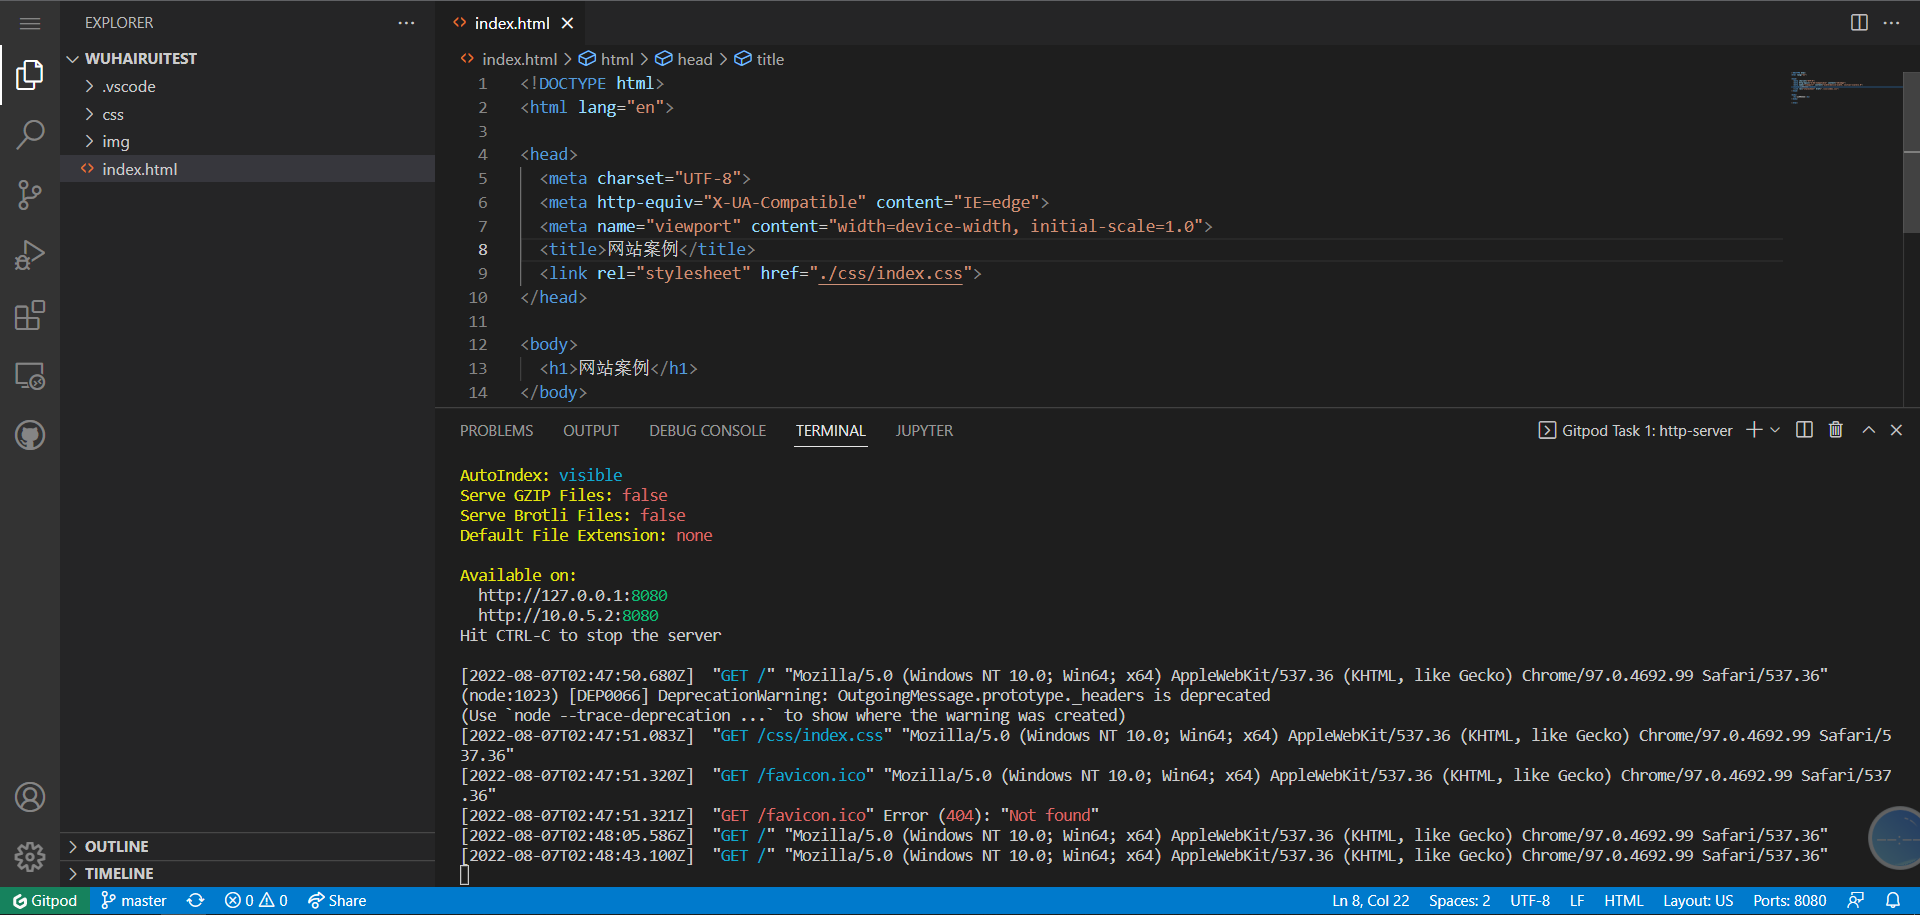Switch to the DEBUG CONSOLE tab
The width and height of the screenshot is (1920, 915).
pyautogui.click(x=707, y=431)
